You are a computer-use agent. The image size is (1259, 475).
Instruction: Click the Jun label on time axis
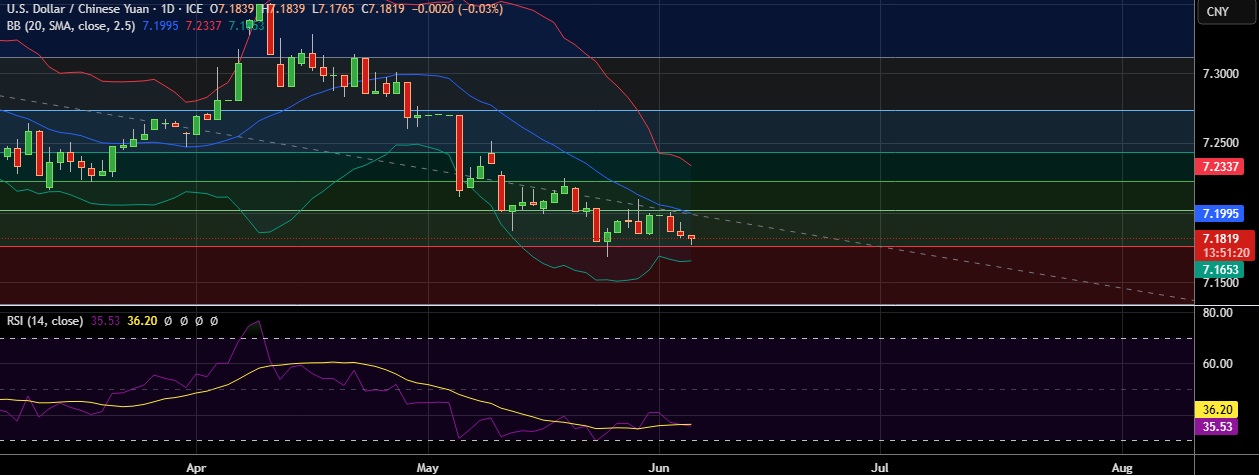659,466
